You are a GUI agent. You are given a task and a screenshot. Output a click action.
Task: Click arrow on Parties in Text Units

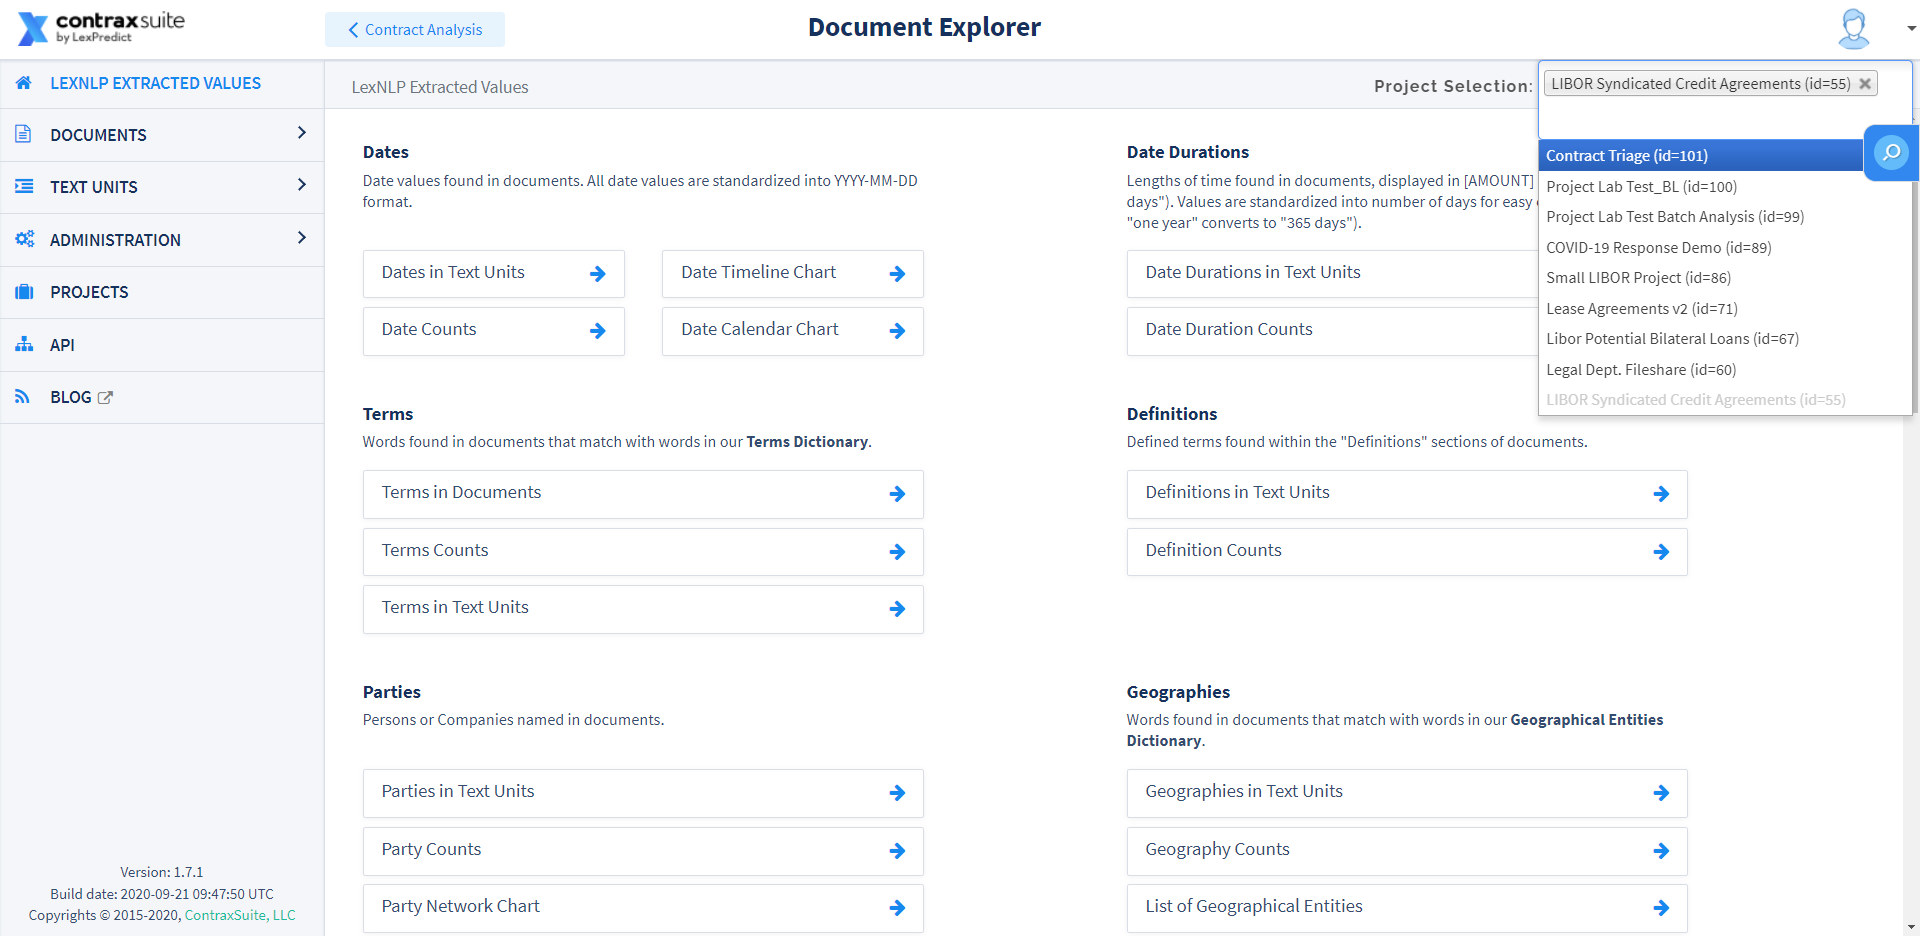pyautogui.click(x=897, y=793)
